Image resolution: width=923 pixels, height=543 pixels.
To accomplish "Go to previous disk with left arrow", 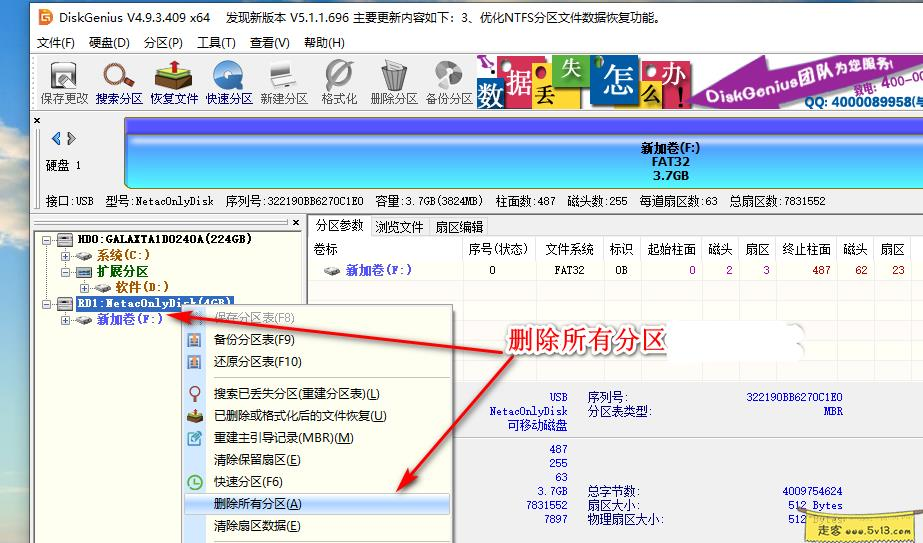I will [56, 138].
